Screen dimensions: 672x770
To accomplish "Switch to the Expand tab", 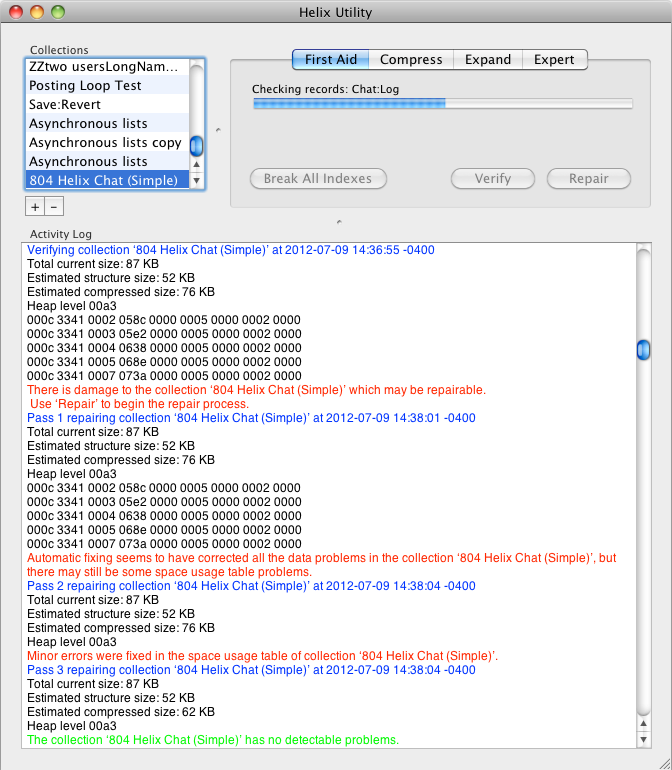I will (x=488, y=60).
